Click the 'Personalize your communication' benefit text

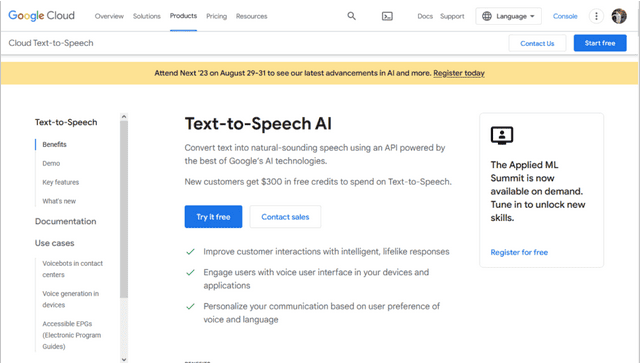(322, 313)
